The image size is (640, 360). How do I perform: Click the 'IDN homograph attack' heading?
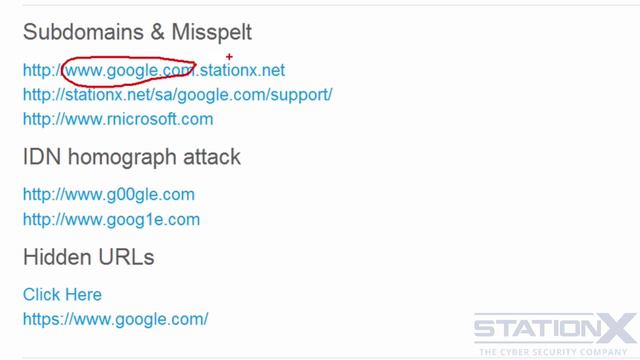pos(132,157)
